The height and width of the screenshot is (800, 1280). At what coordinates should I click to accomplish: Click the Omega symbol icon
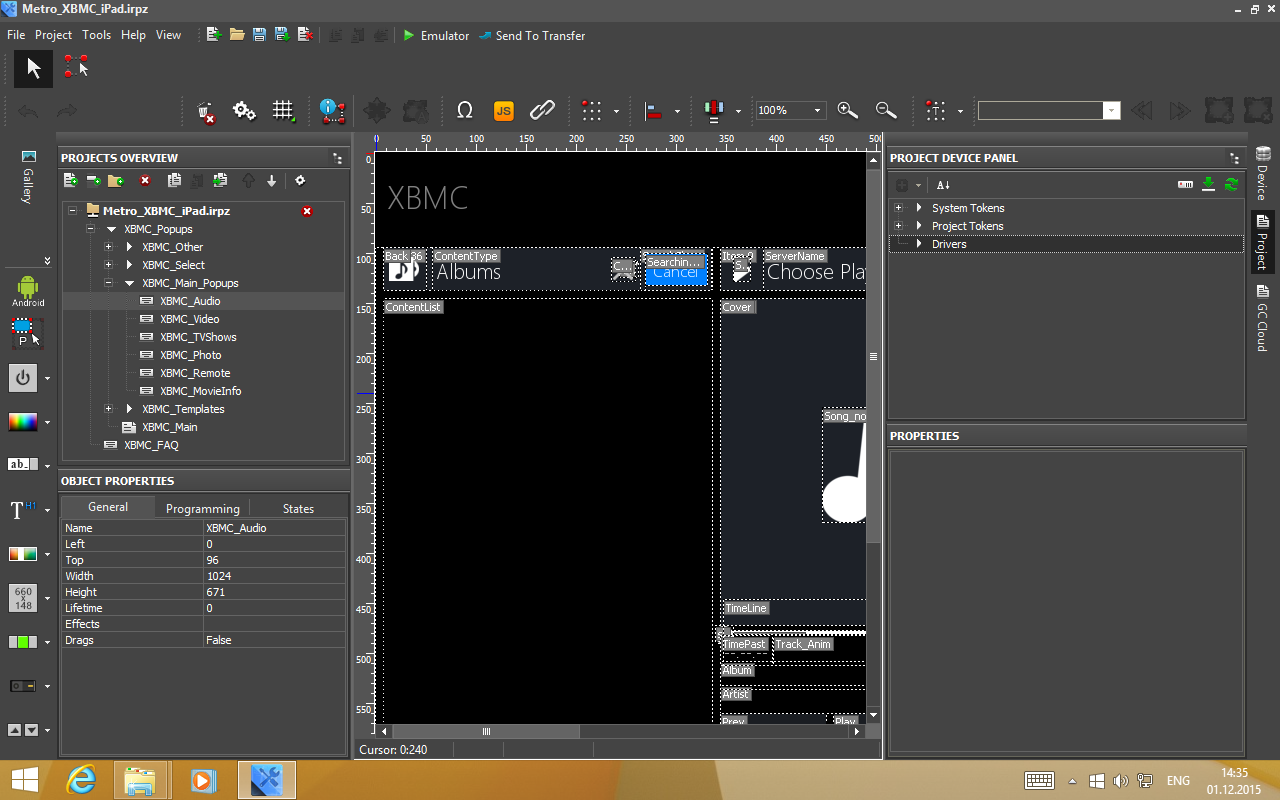tap(464, 111)
